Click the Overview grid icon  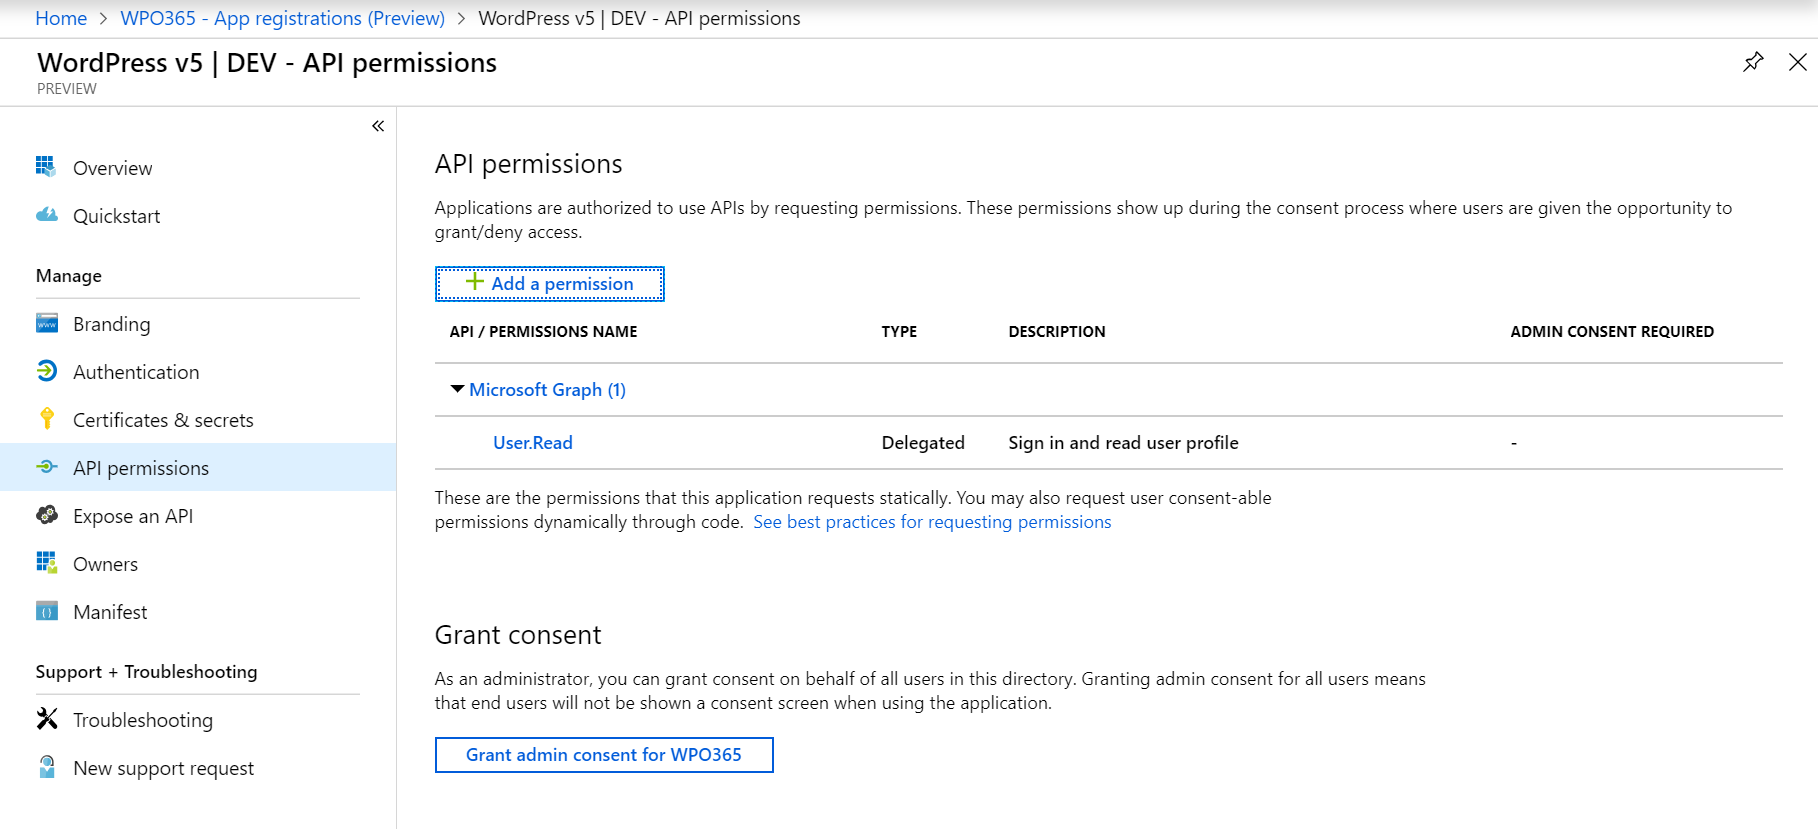46,166
